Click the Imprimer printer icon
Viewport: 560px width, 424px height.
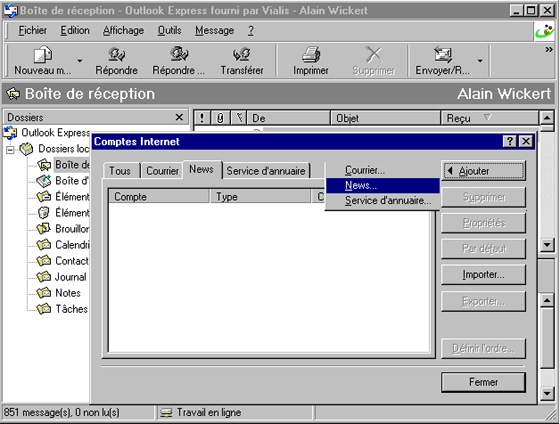[x=311, y=55]
